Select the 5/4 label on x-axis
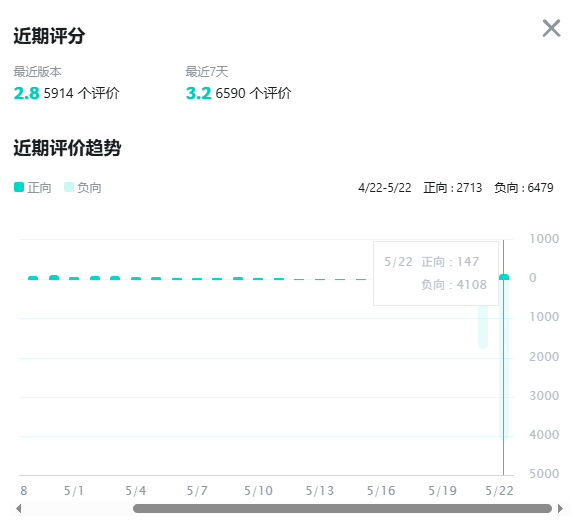Image resolution: width=587 pixels, height=531 pixels. pos(136,491)
